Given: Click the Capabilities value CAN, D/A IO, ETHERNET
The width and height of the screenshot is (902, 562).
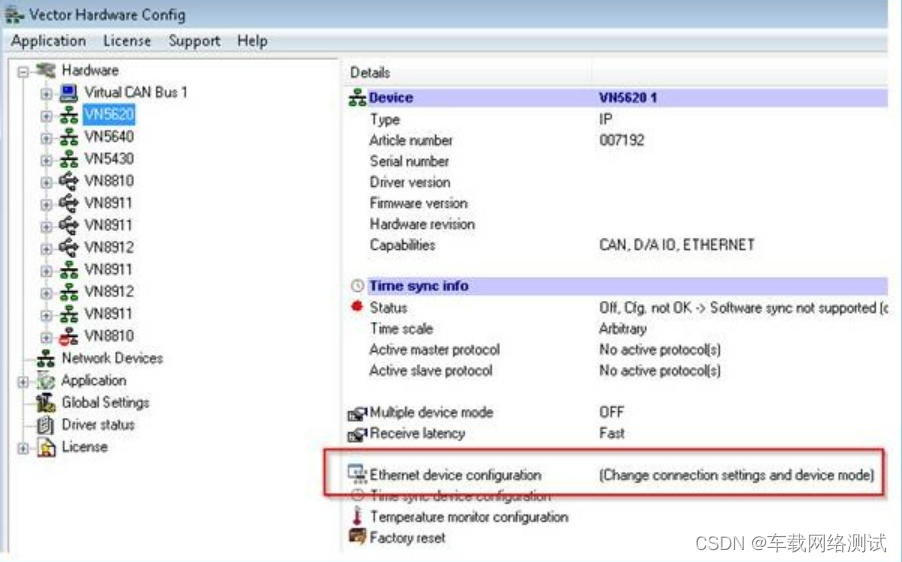Looking at the screenshot, I should point(676,245).
